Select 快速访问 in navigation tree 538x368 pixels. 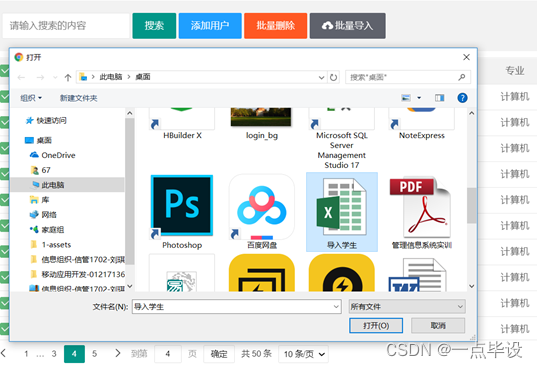pos(46,120)
